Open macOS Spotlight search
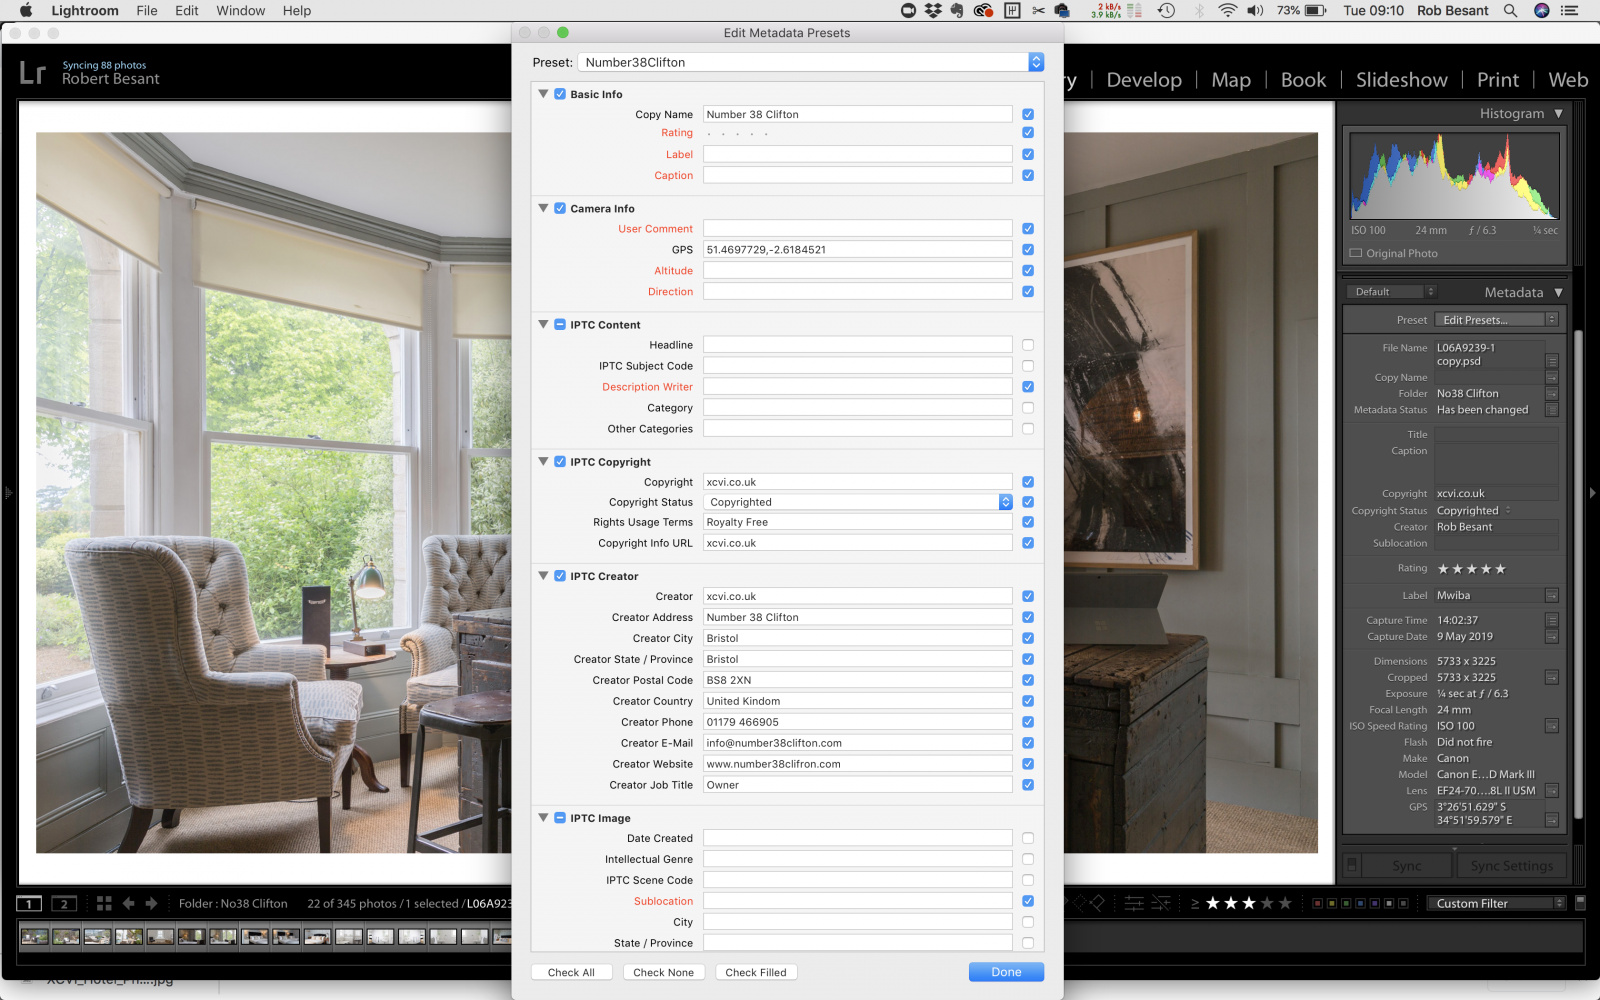This screenshot has height=1000, width=1600. point(1511,10)
